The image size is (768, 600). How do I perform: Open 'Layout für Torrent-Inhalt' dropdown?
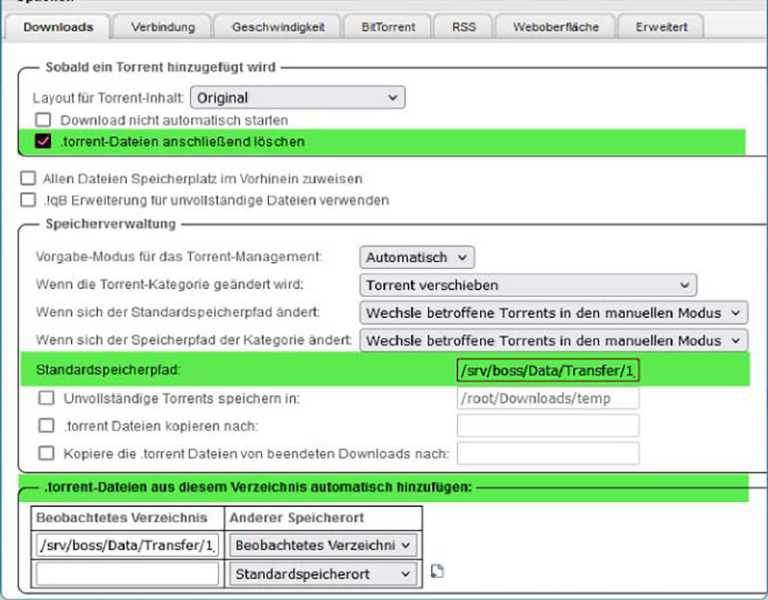[297, 98]
